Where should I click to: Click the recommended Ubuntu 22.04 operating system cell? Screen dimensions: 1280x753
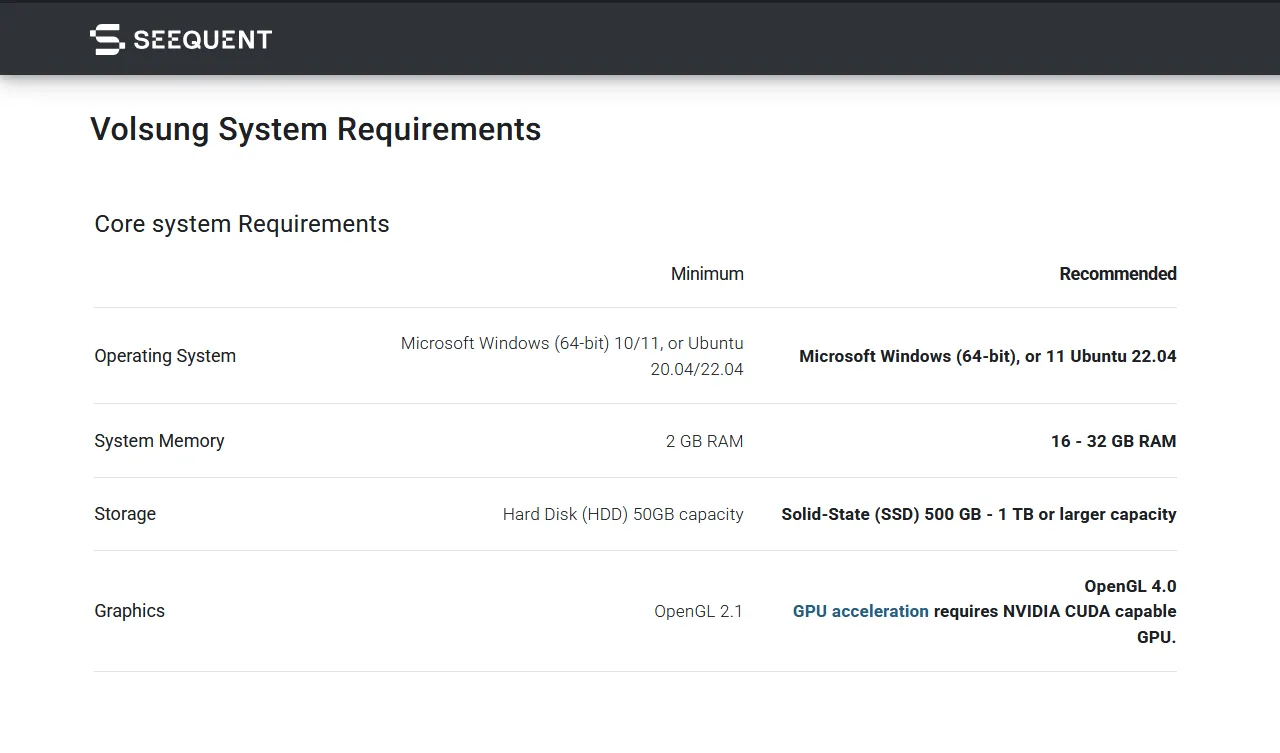click(987, 356)
